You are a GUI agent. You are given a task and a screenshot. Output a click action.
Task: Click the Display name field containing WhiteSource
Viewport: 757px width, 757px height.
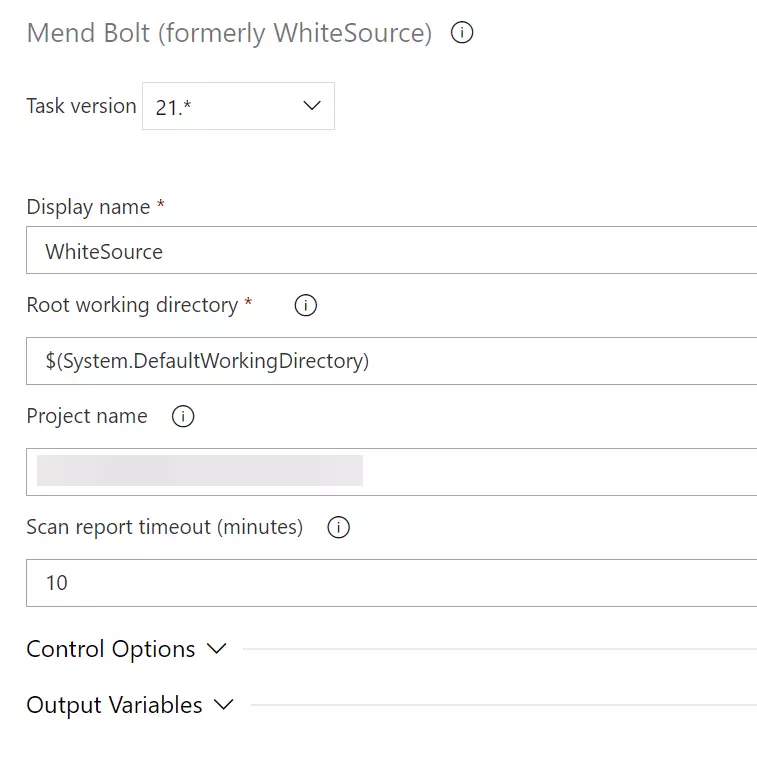[392, 250]
